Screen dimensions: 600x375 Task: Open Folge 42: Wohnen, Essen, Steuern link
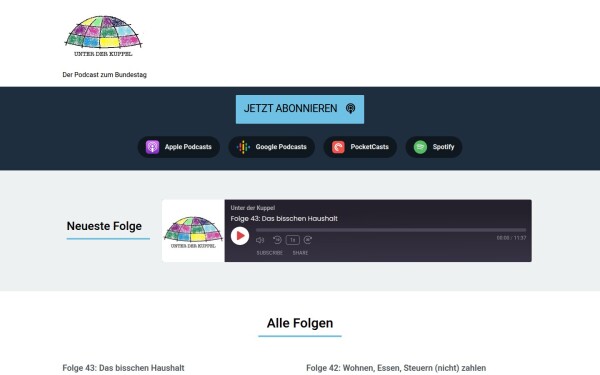396,368
